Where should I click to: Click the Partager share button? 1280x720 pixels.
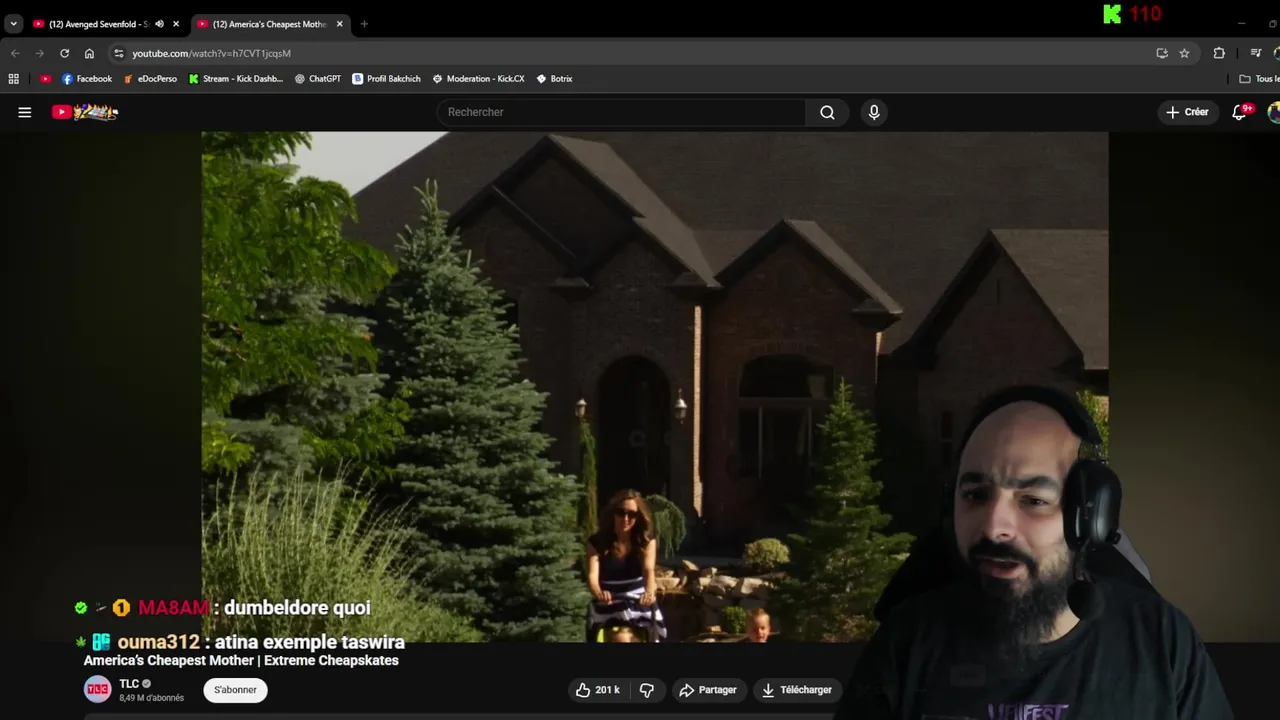708,690
